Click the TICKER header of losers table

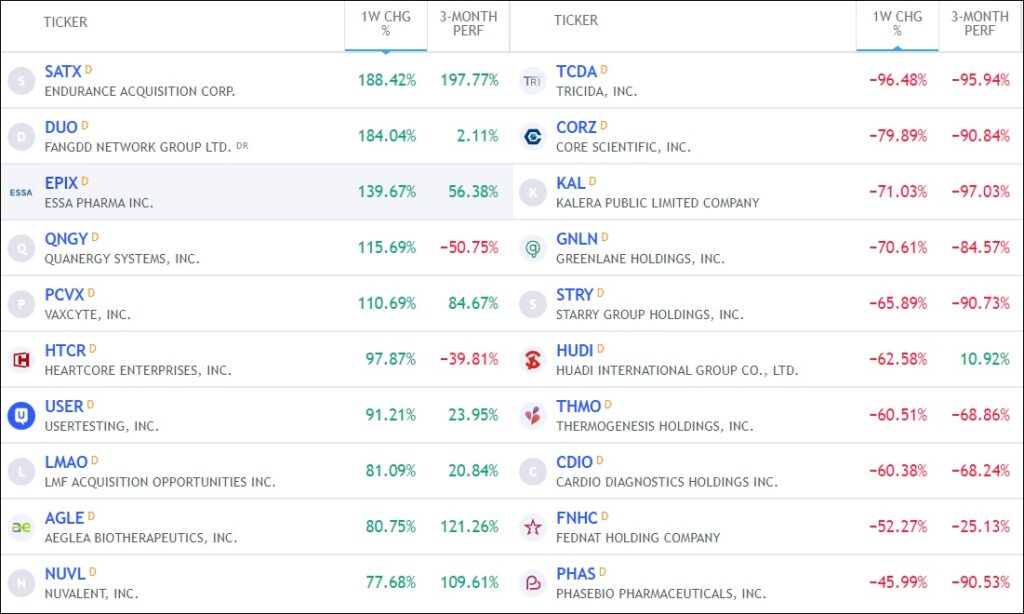pos(576,21)
